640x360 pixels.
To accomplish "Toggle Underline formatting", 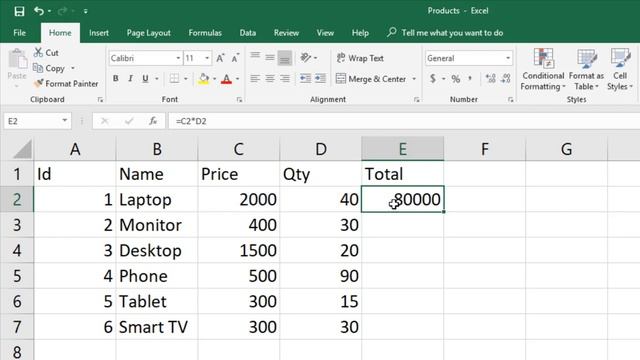I will [145, 78].
